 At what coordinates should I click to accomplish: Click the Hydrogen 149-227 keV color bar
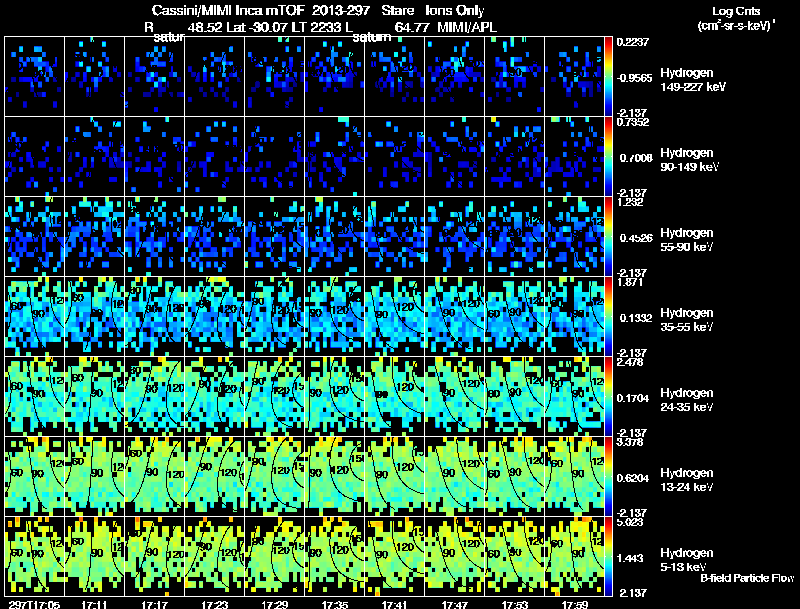(608, 77)
